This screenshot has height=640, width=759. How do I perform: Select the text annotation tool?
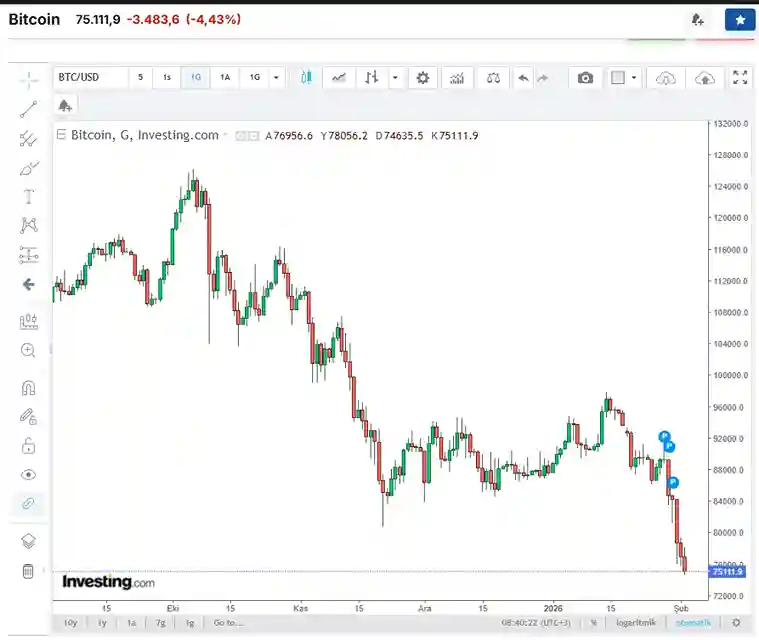tap(29, 197)
